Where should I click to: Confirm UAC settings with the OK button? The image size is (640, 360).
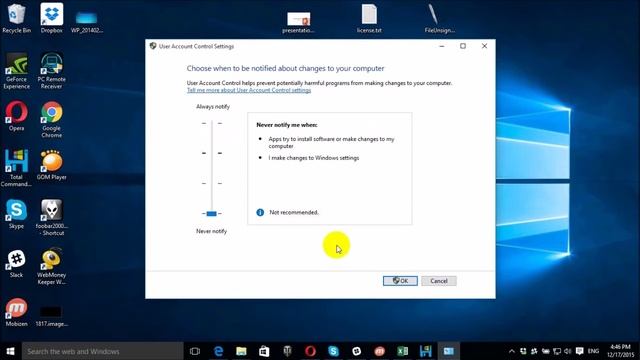400,281
